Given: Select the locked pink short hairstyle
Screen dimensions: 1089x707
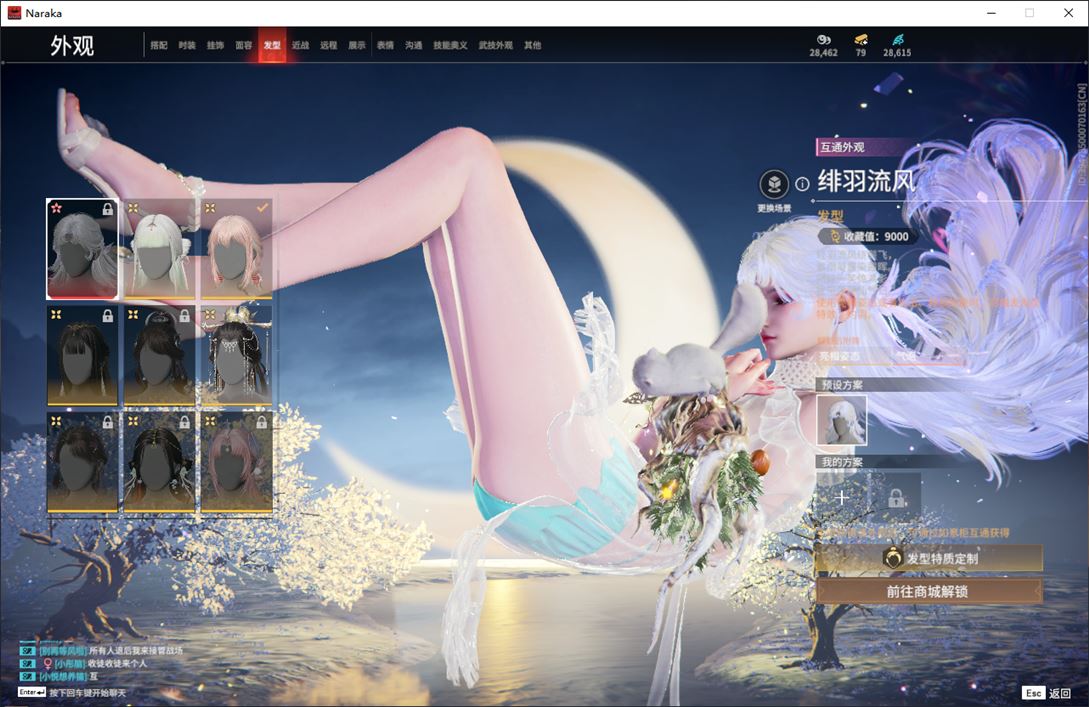Looking at the screenshot, I should click(x=236, y=463).
